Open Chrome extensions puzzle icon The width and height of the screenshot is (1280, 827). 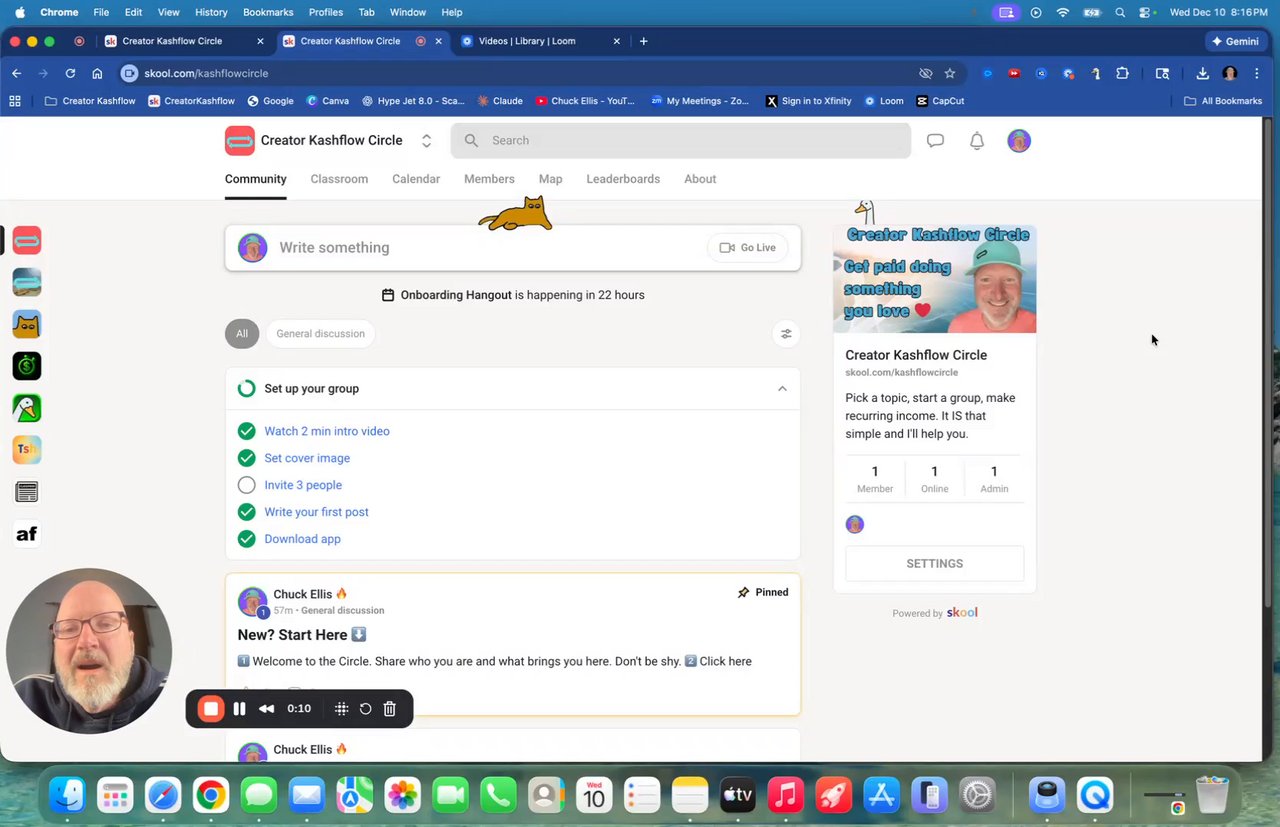1122,73
